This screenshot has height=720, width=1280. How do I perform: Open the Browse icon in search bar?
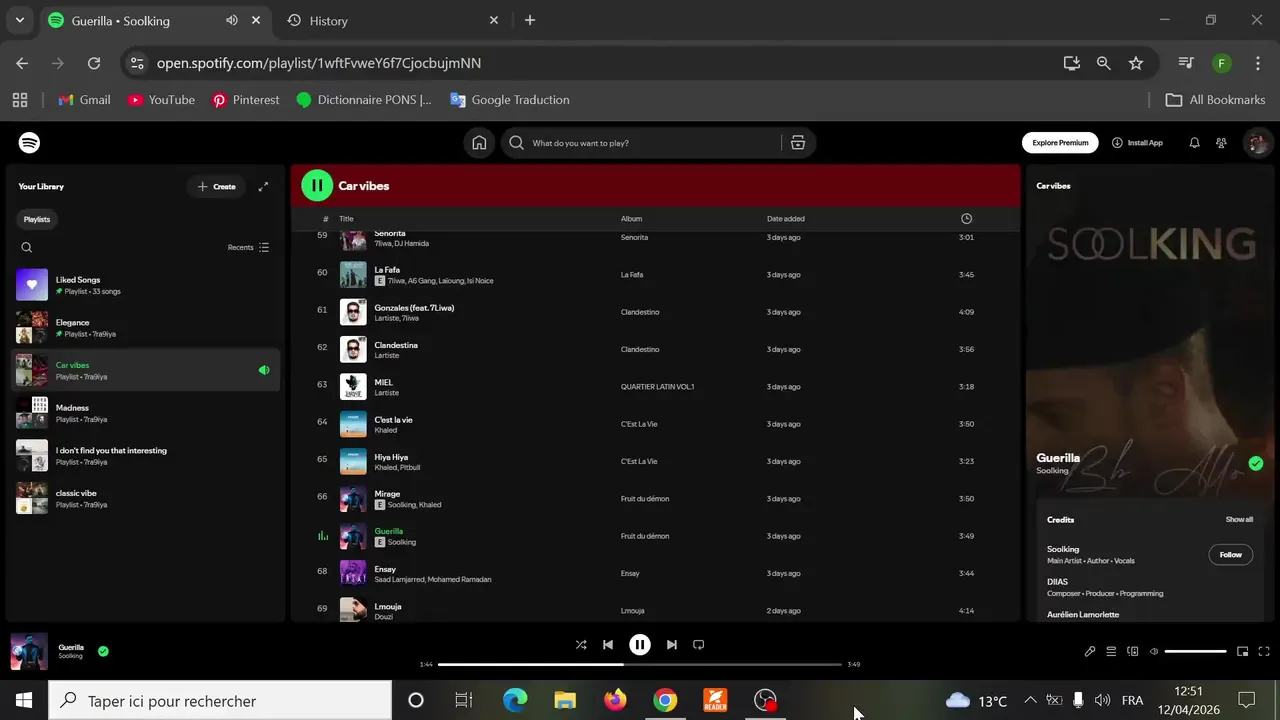pos(798,143)
